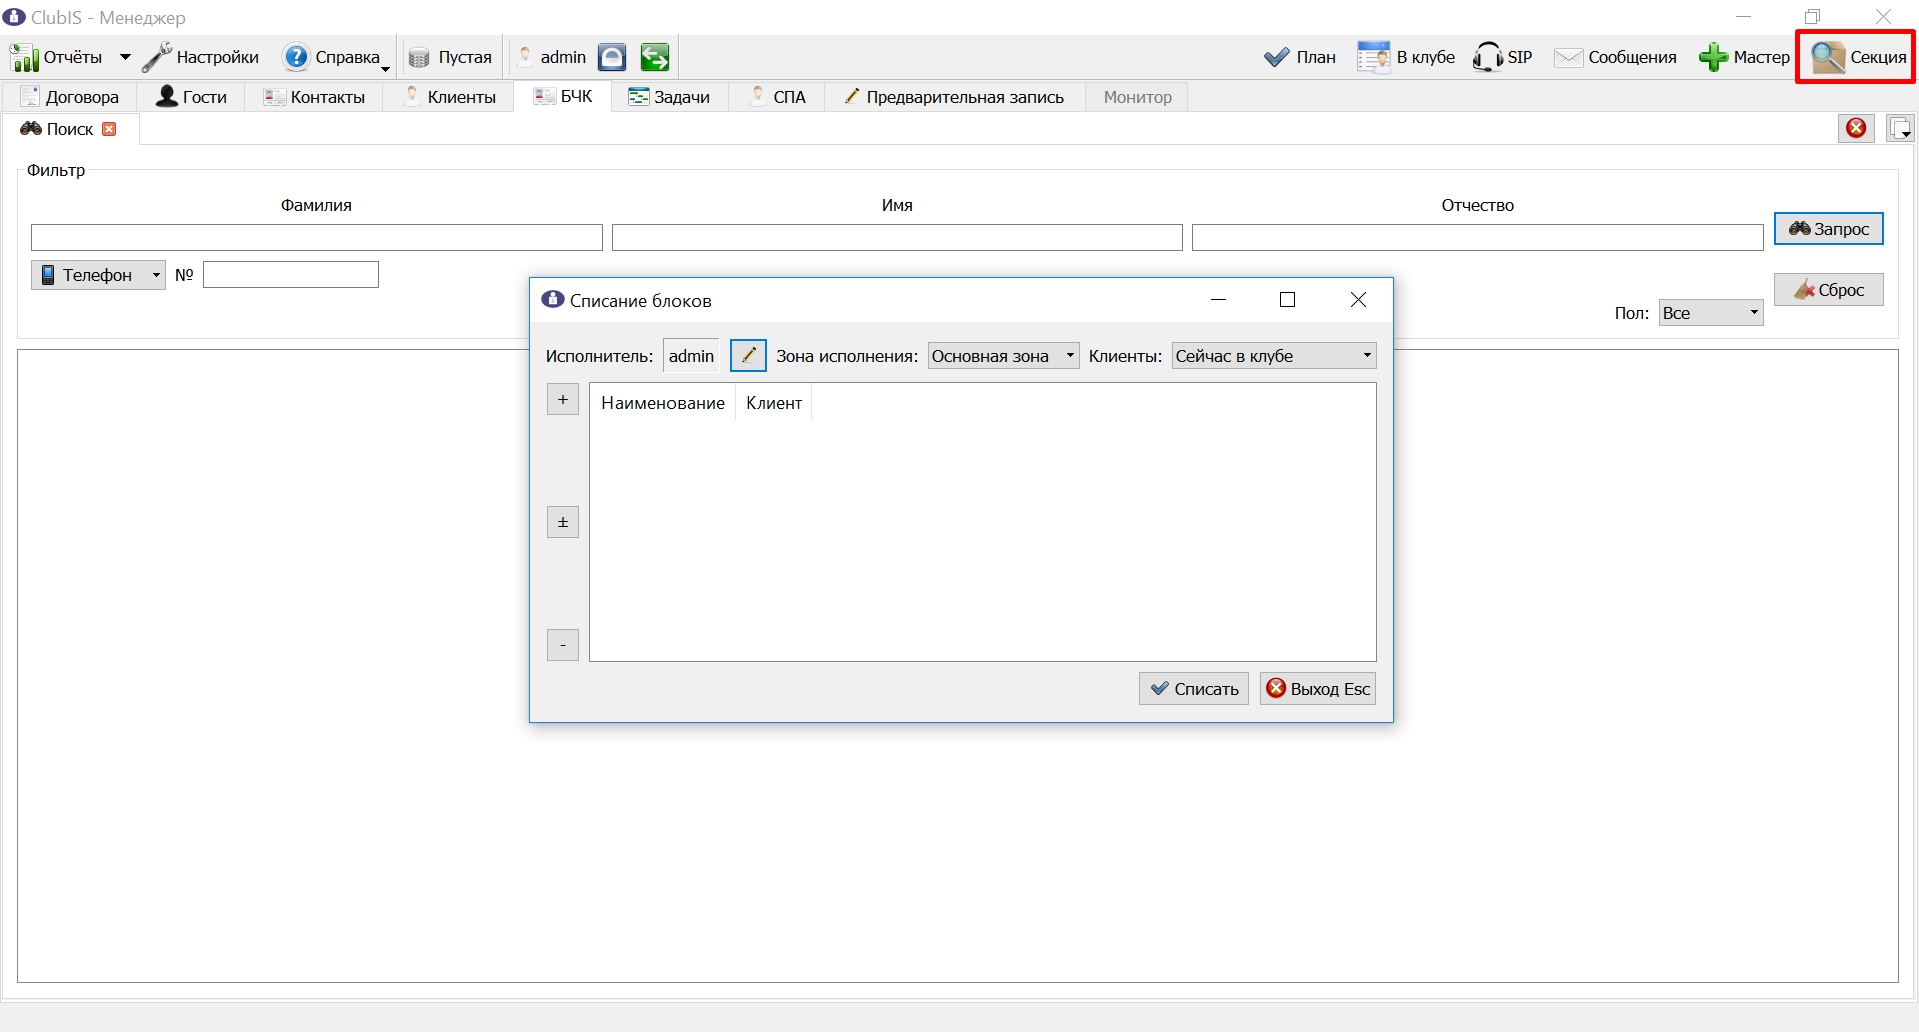
Task: Click the Мастер green plus icon
Action: pyautogui.click(x=1713, y=57)
